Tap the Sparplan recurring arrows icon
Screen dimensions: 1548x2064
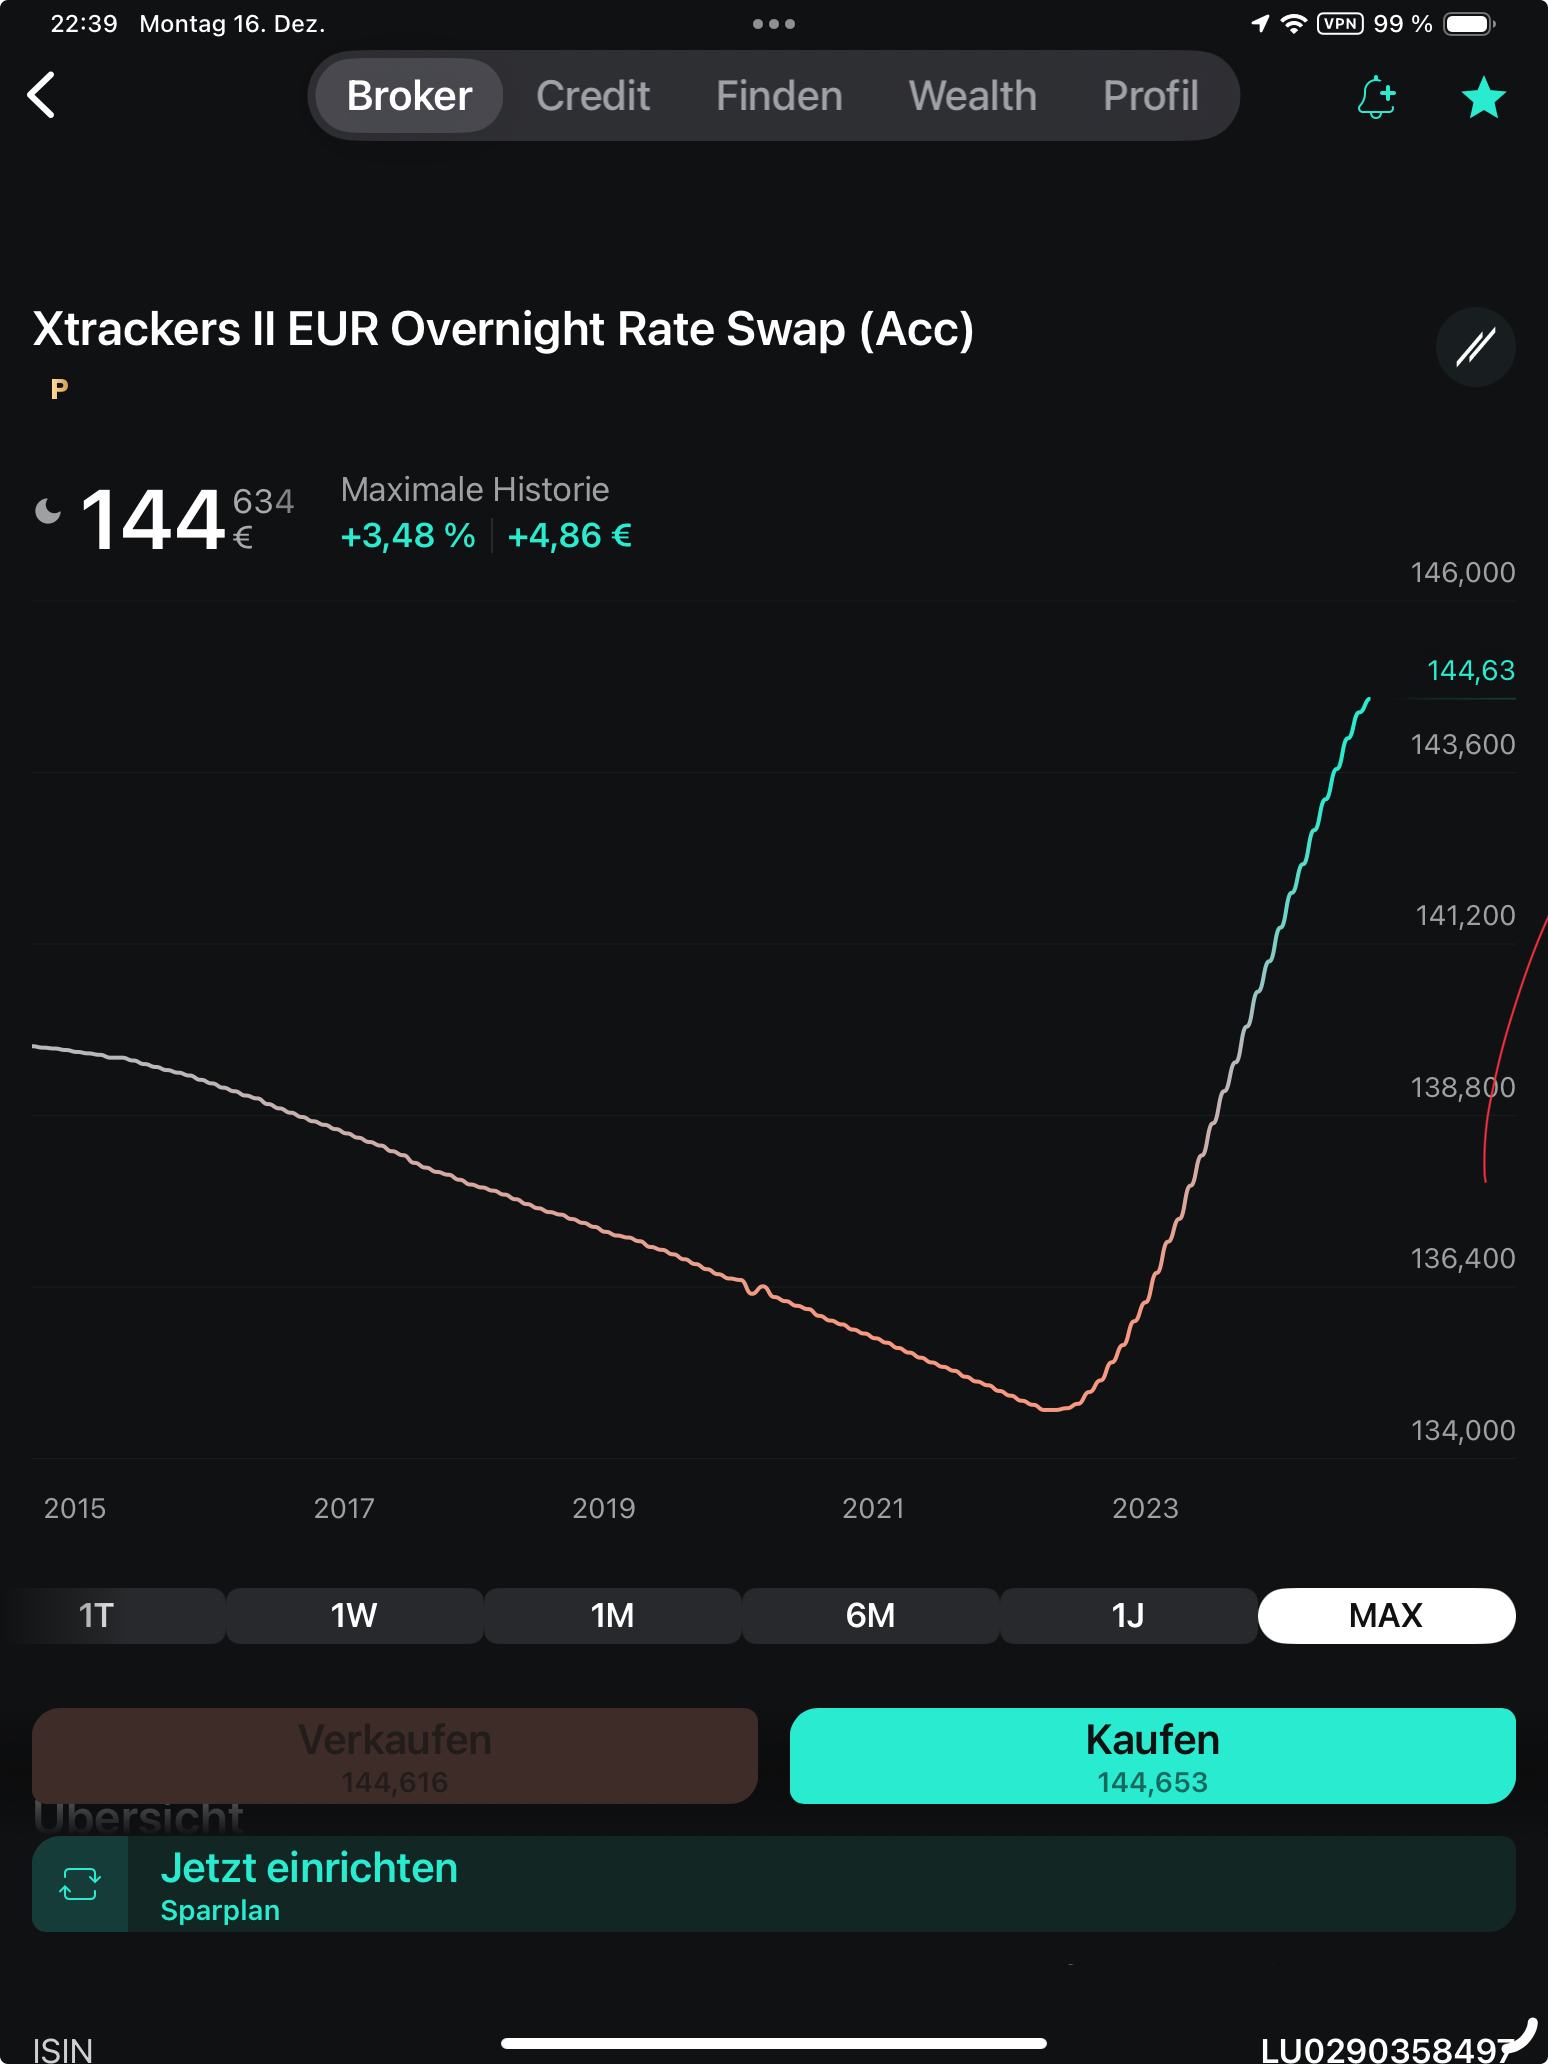pos(80,1884)
